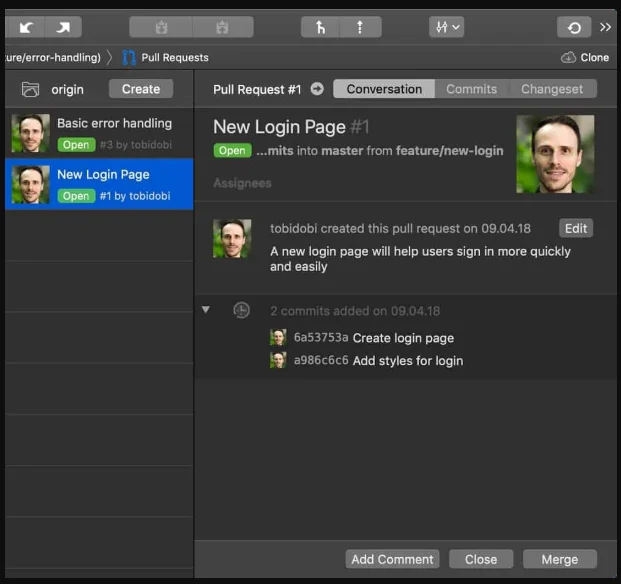Image resolution: width=621 pixels, height=584 pixels.
Task: Click the Open badge on pull request #3
Action: [x=76, y=145]
